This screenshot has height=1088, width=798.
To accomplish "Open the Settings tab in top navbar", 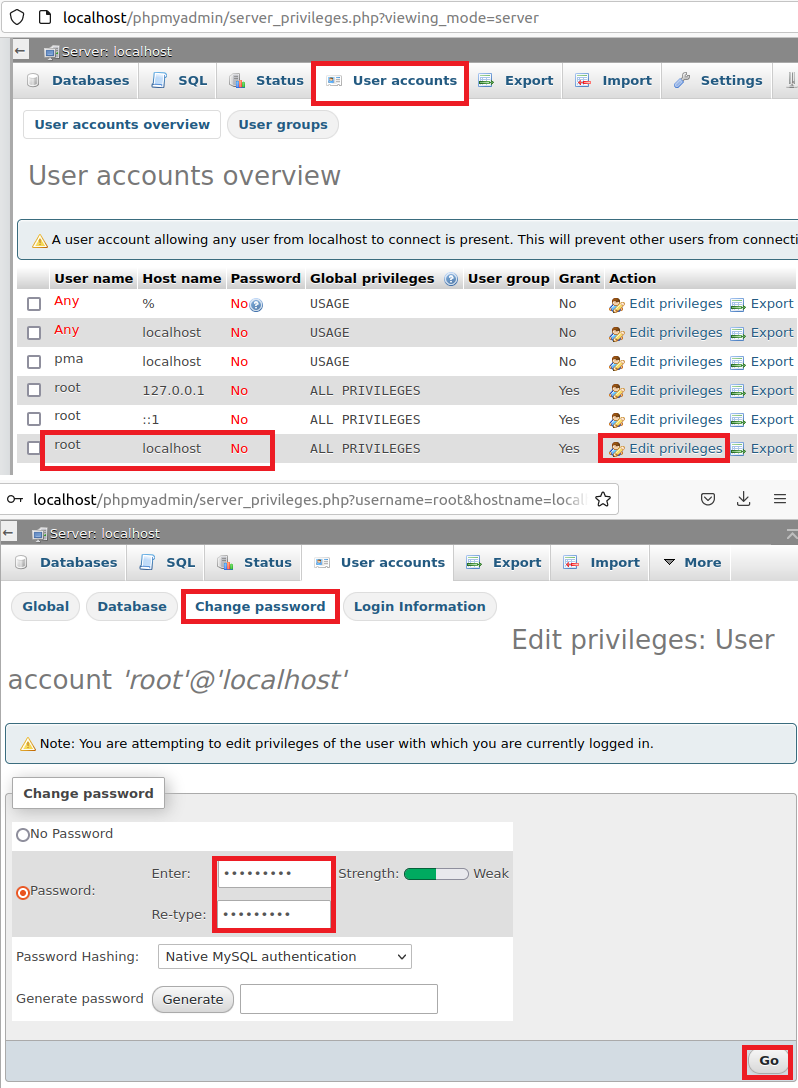I will pos(718,81).
